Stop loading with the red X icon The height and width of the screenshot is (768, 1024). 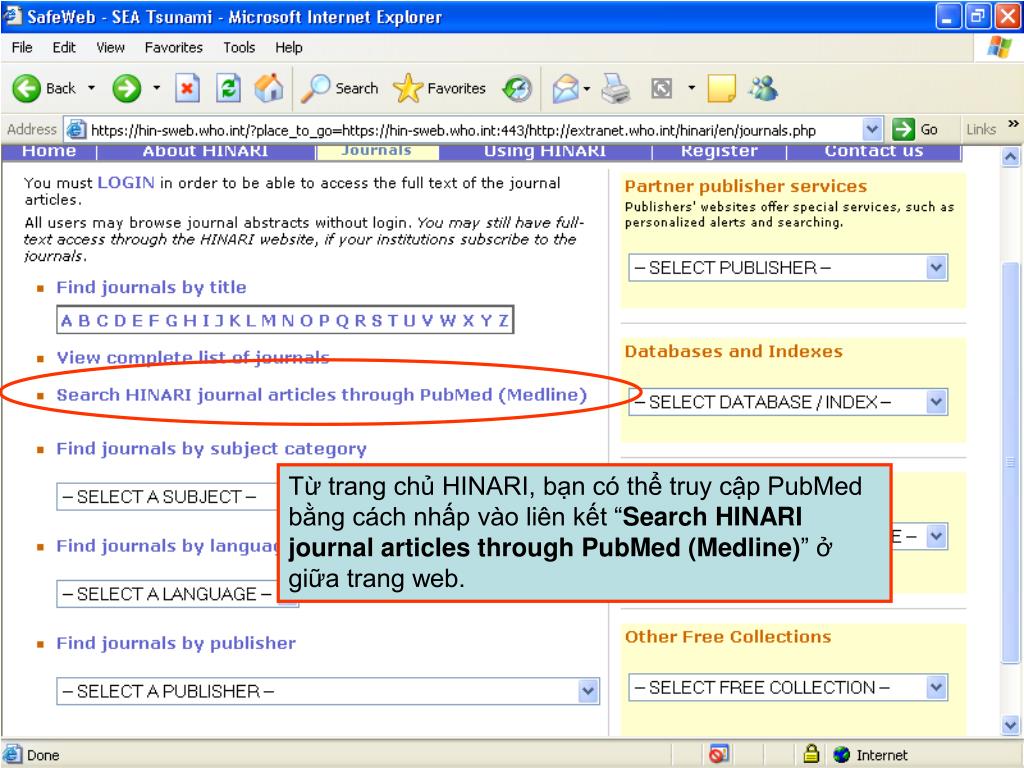click(187, 88)
